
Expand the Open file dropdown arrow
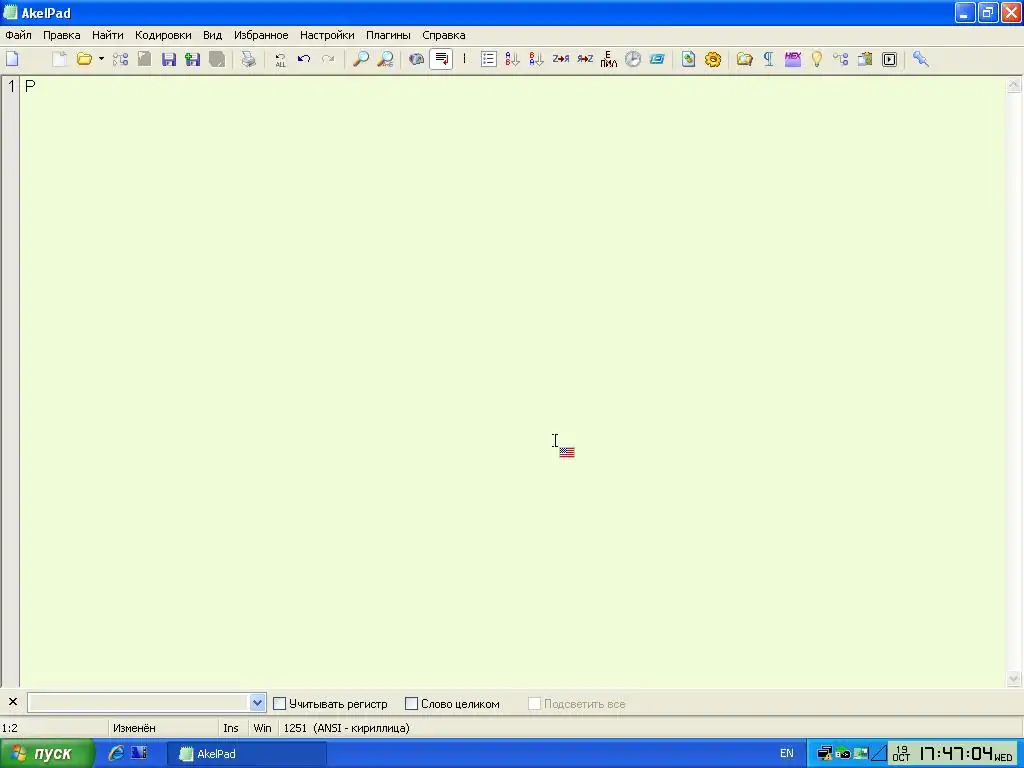(x=101, y=59)
